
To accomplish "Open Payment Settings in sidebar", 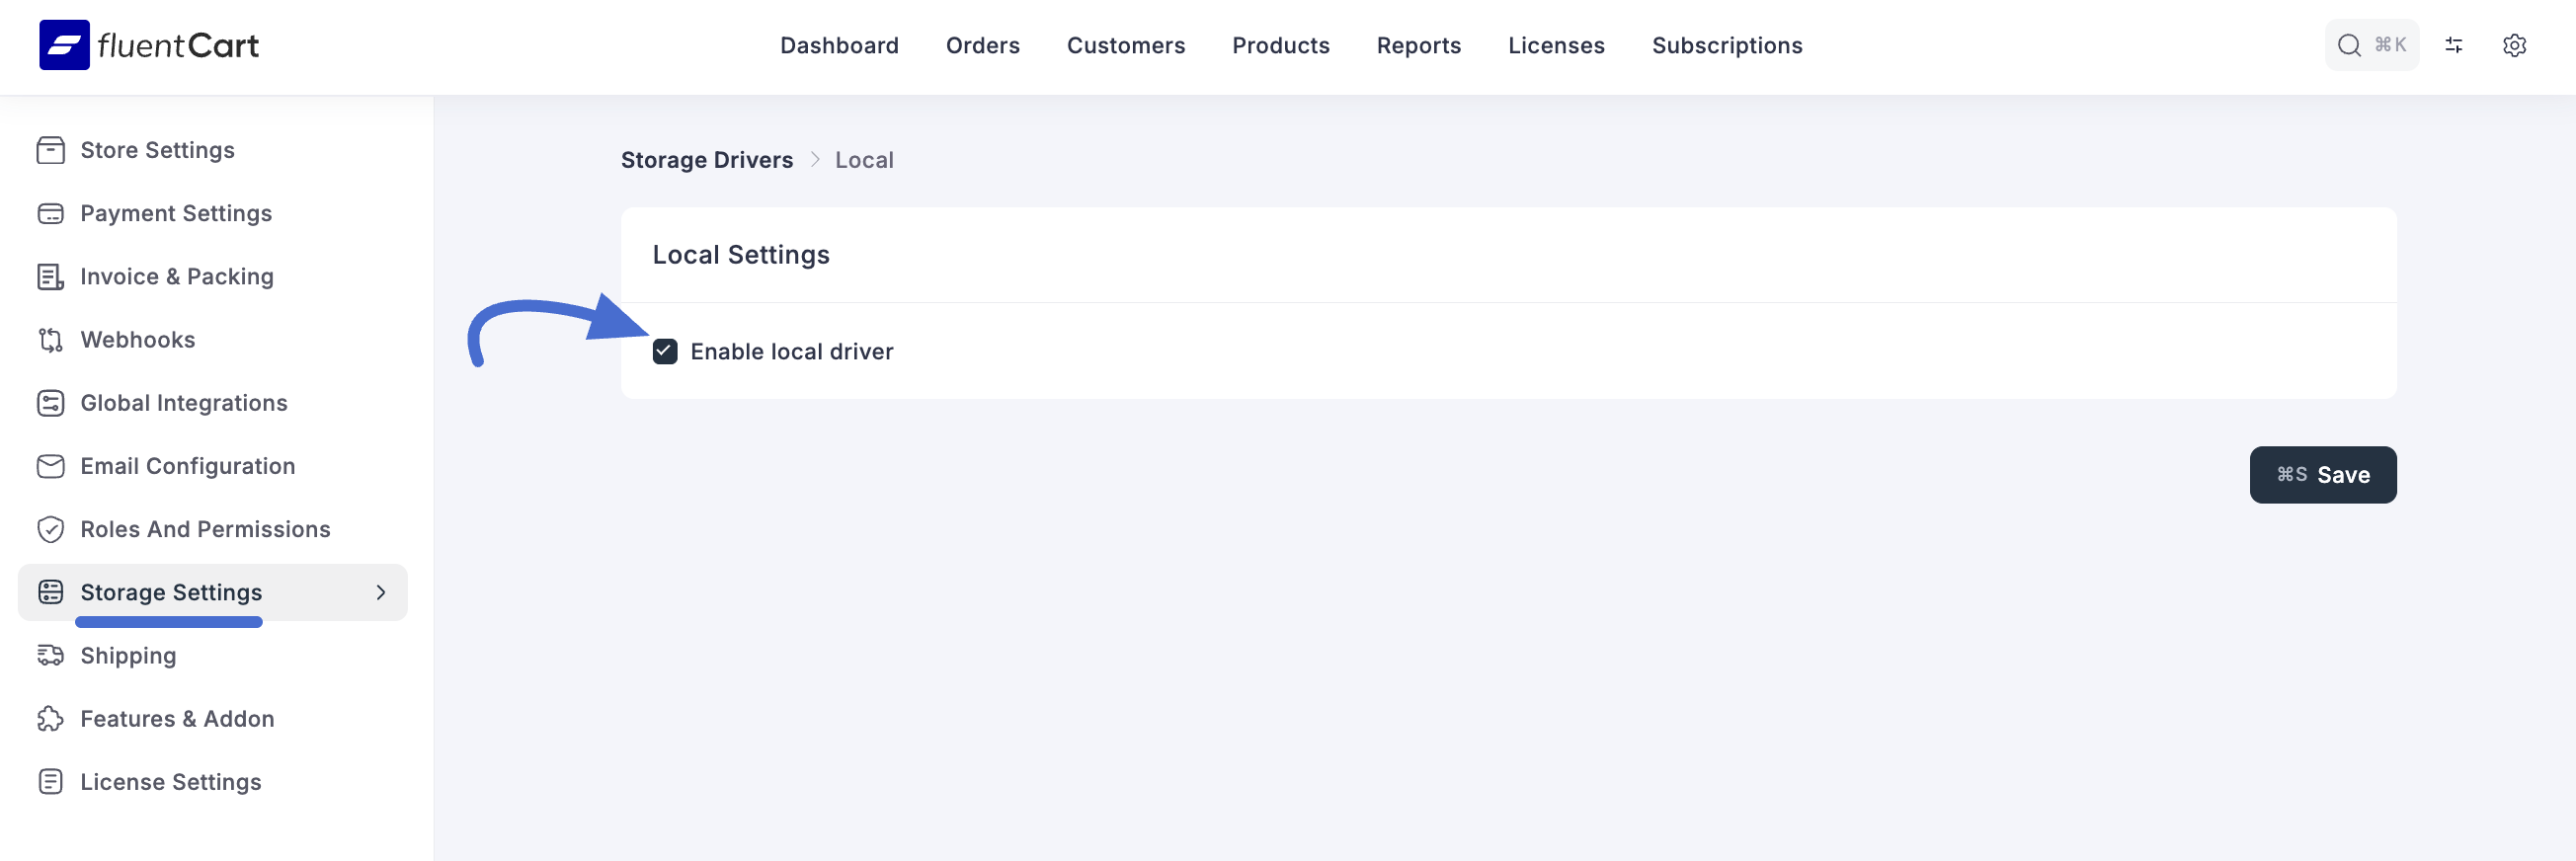I will [x=176, y=213].
